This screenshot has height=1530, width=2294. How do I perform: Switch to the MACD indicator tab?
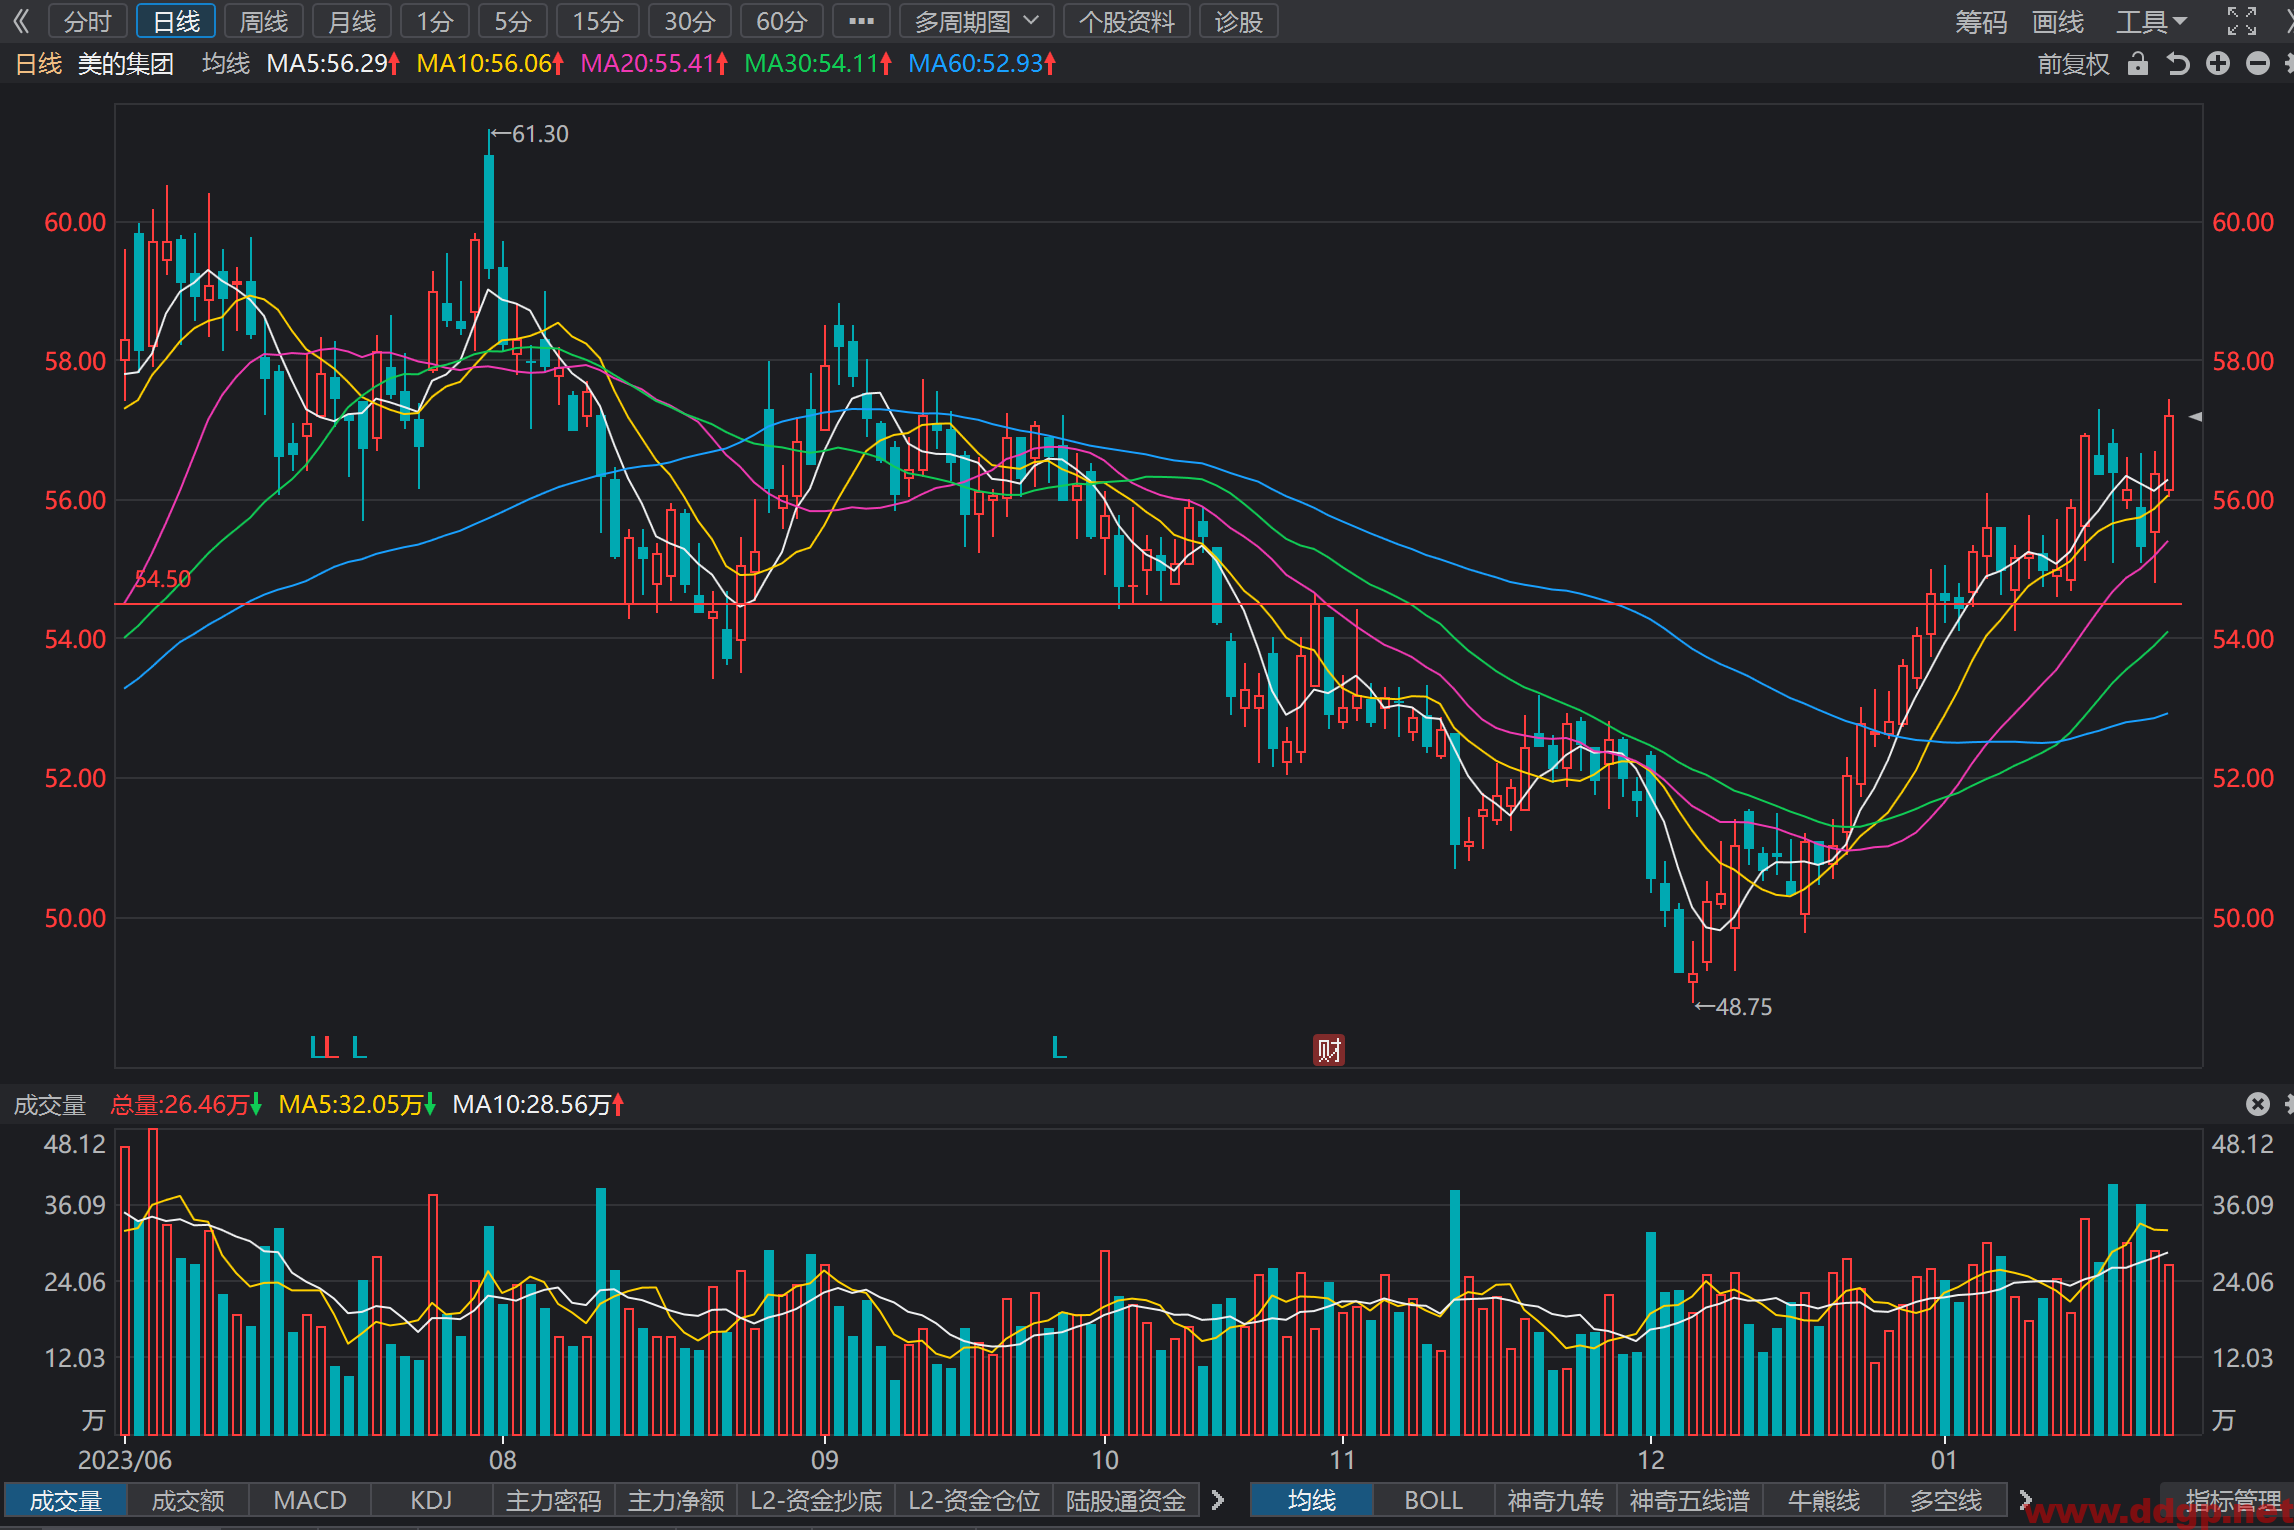[310, 1500]
